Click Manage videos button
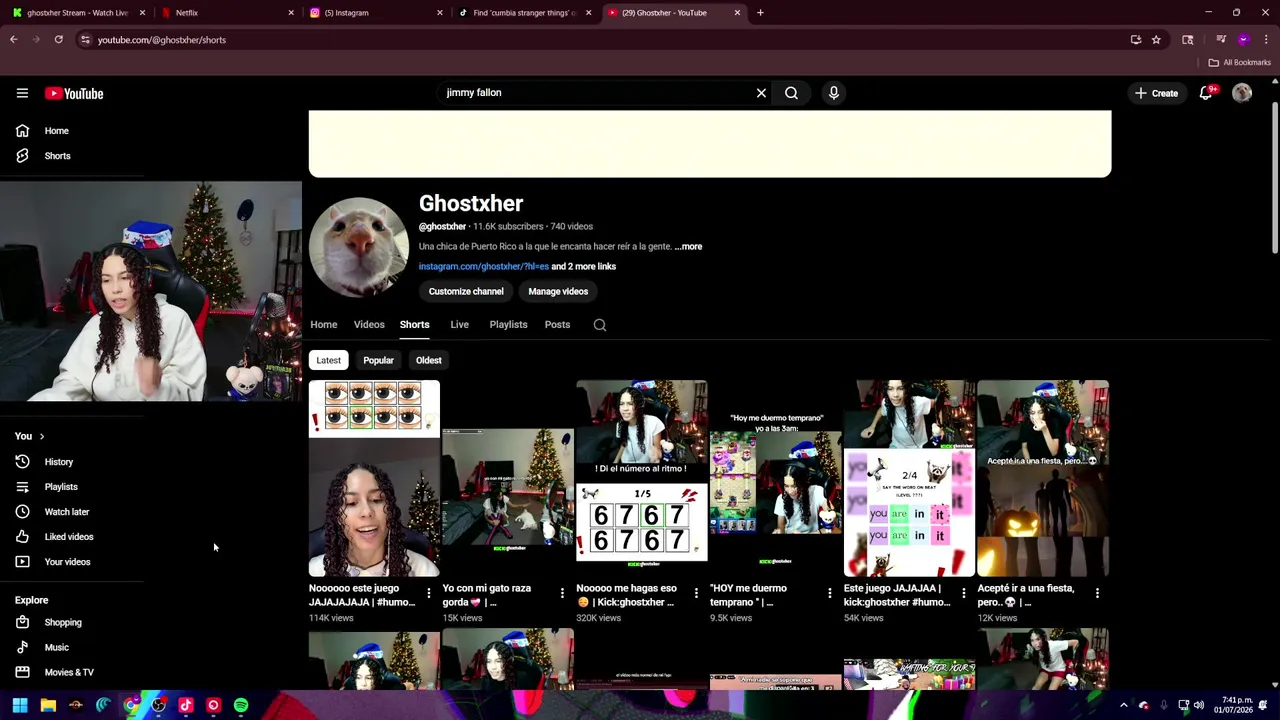The width and height of the screenshot is (1280, 720). (x=558, y=291)
